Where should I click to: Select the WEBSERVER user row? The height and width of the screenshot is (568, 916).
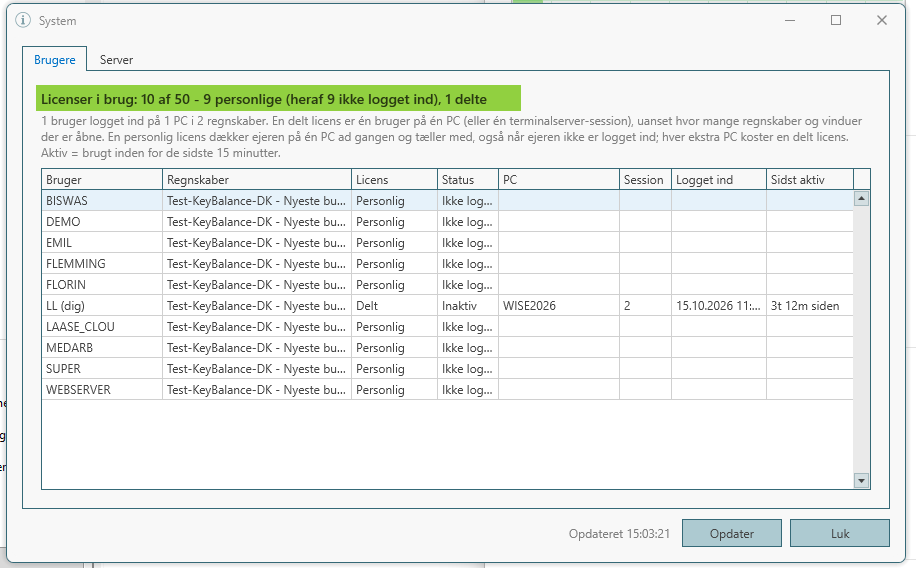pos(447,390)
